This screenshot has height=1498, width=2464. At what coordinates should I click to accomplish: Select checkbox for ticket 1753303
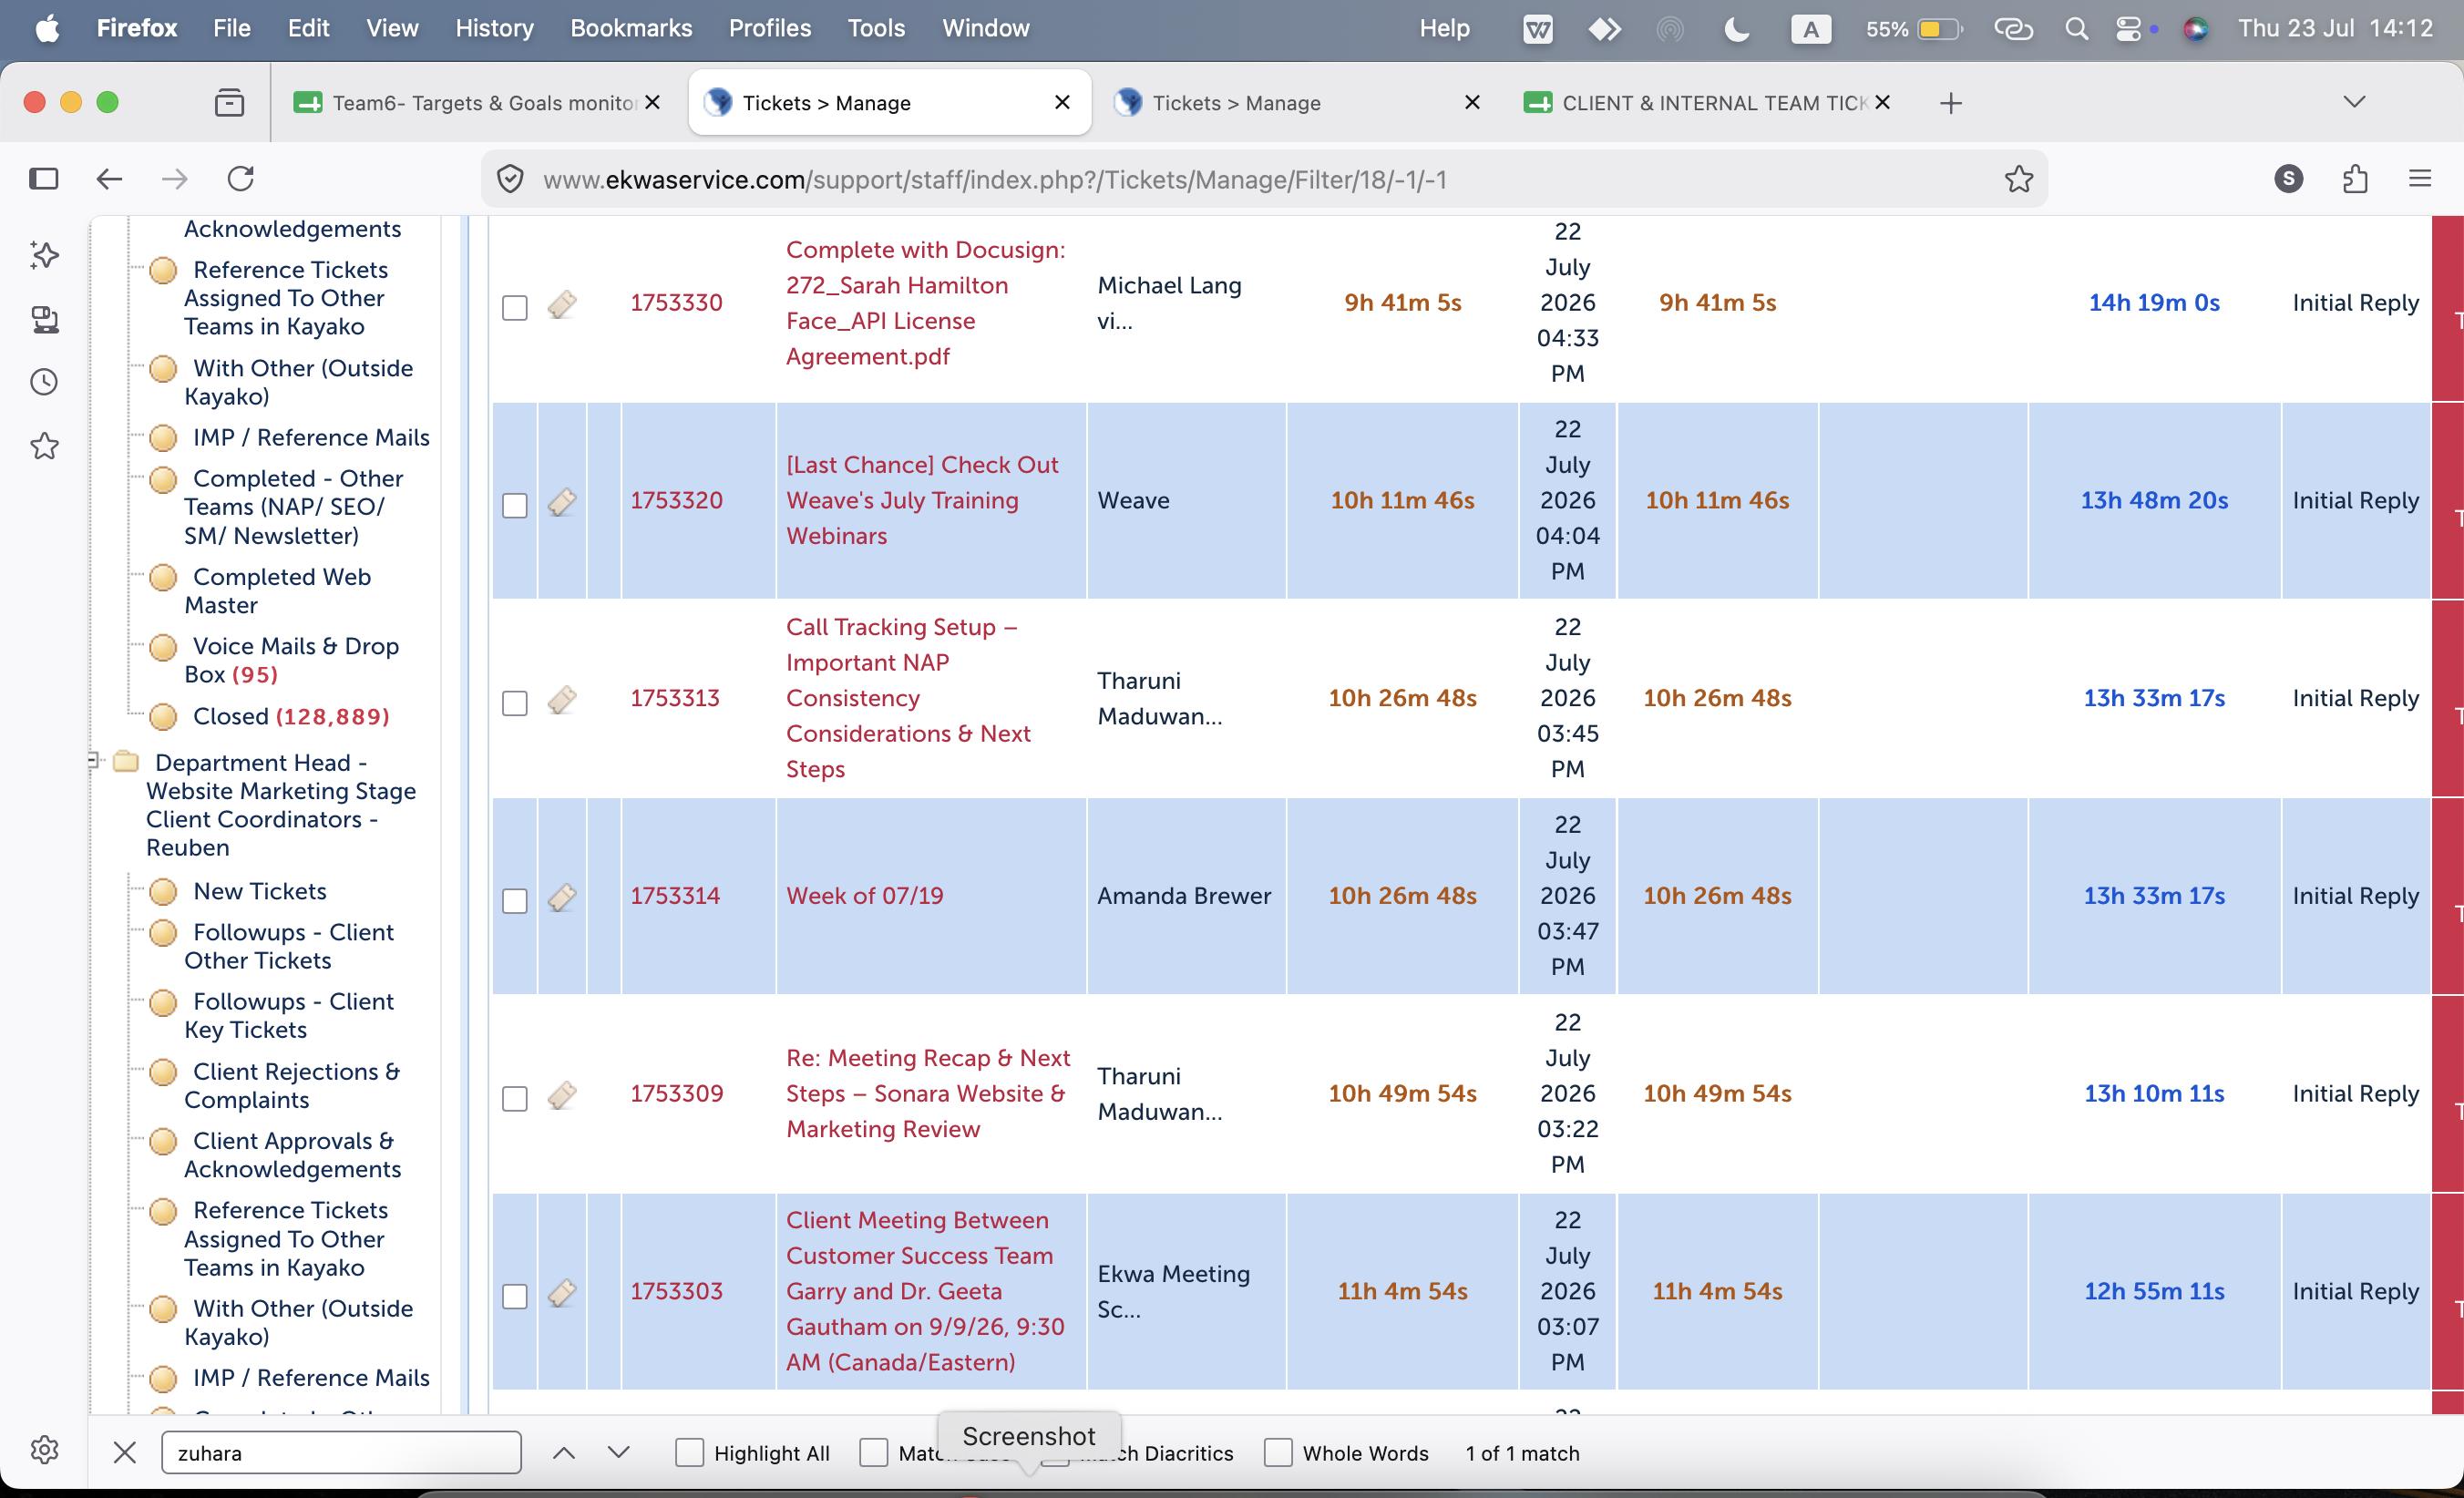click(x=515, y=1296)
